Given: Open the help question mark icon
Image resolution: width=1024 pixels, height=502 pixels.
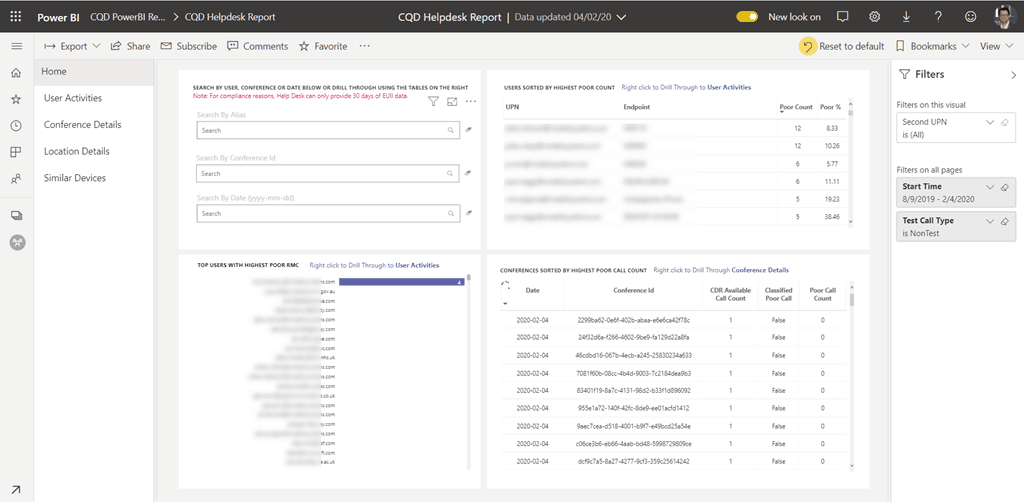Looking at the screenshot, I should point(938,17).
